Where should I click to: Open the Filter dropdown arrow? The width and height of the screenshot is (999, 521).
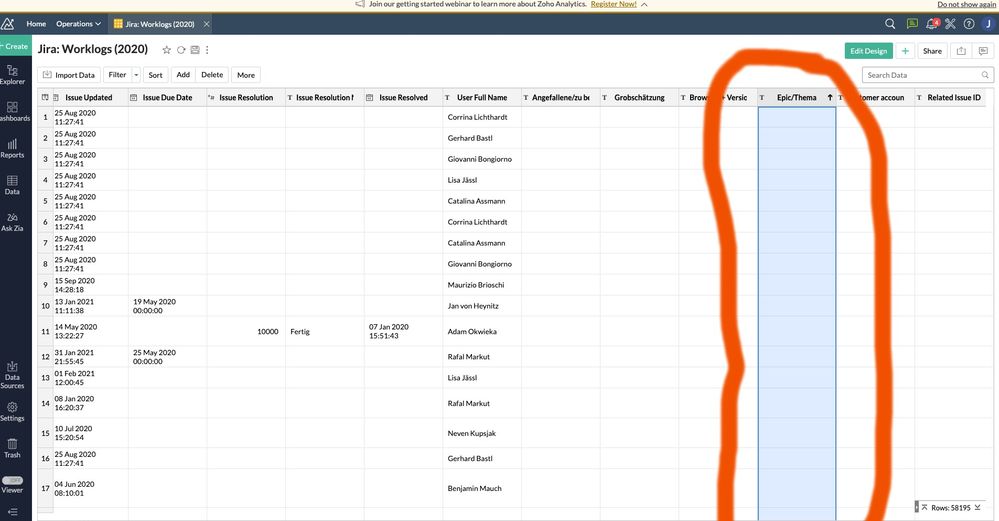pos(136,75)
